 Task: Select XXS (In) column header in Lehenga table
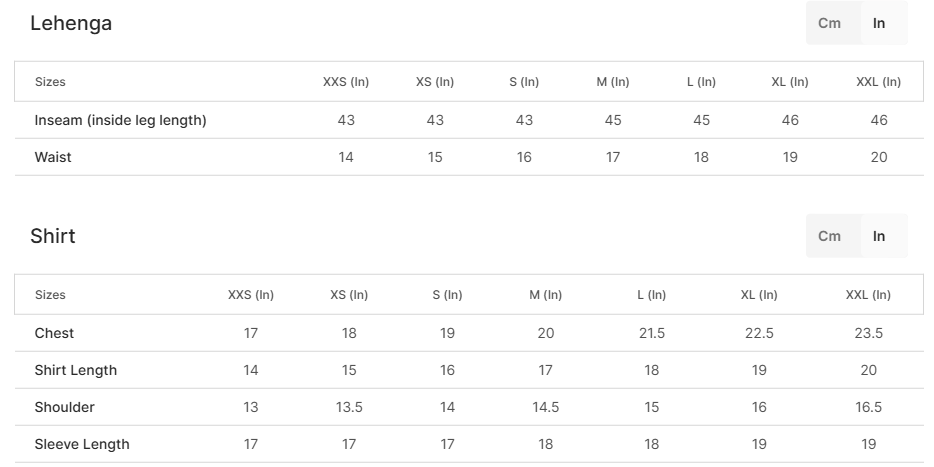pos(345,82)
